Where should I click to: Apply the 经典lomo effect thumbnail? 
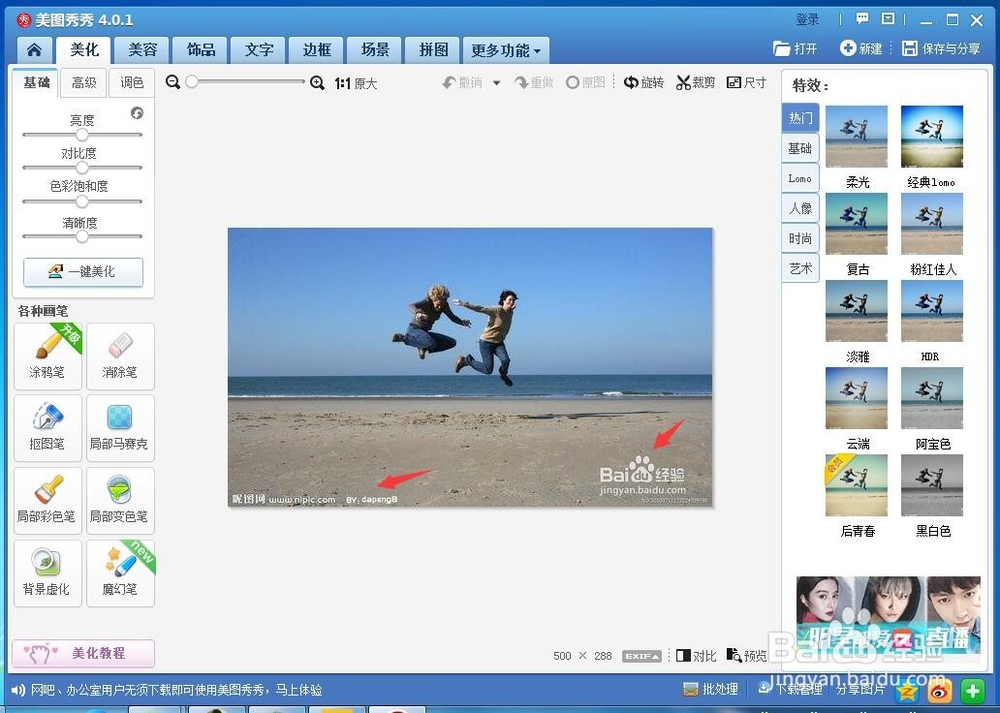point(932,140)
